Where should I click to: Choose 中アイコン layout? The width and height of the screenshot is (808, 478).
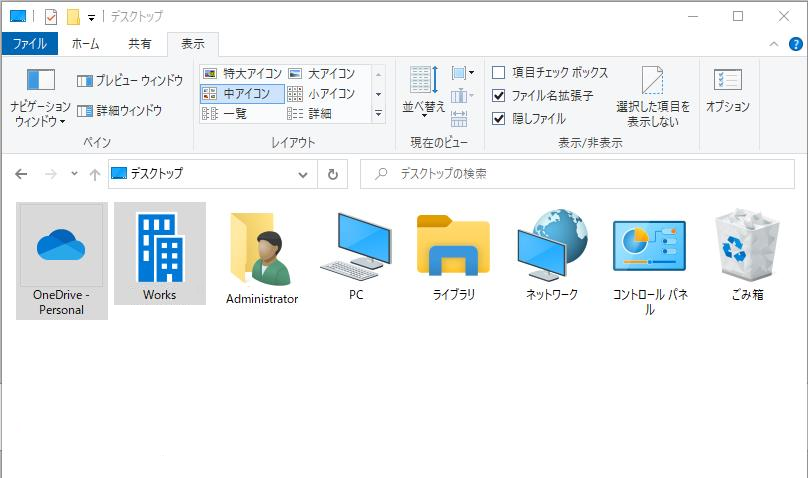coord(242,94)
